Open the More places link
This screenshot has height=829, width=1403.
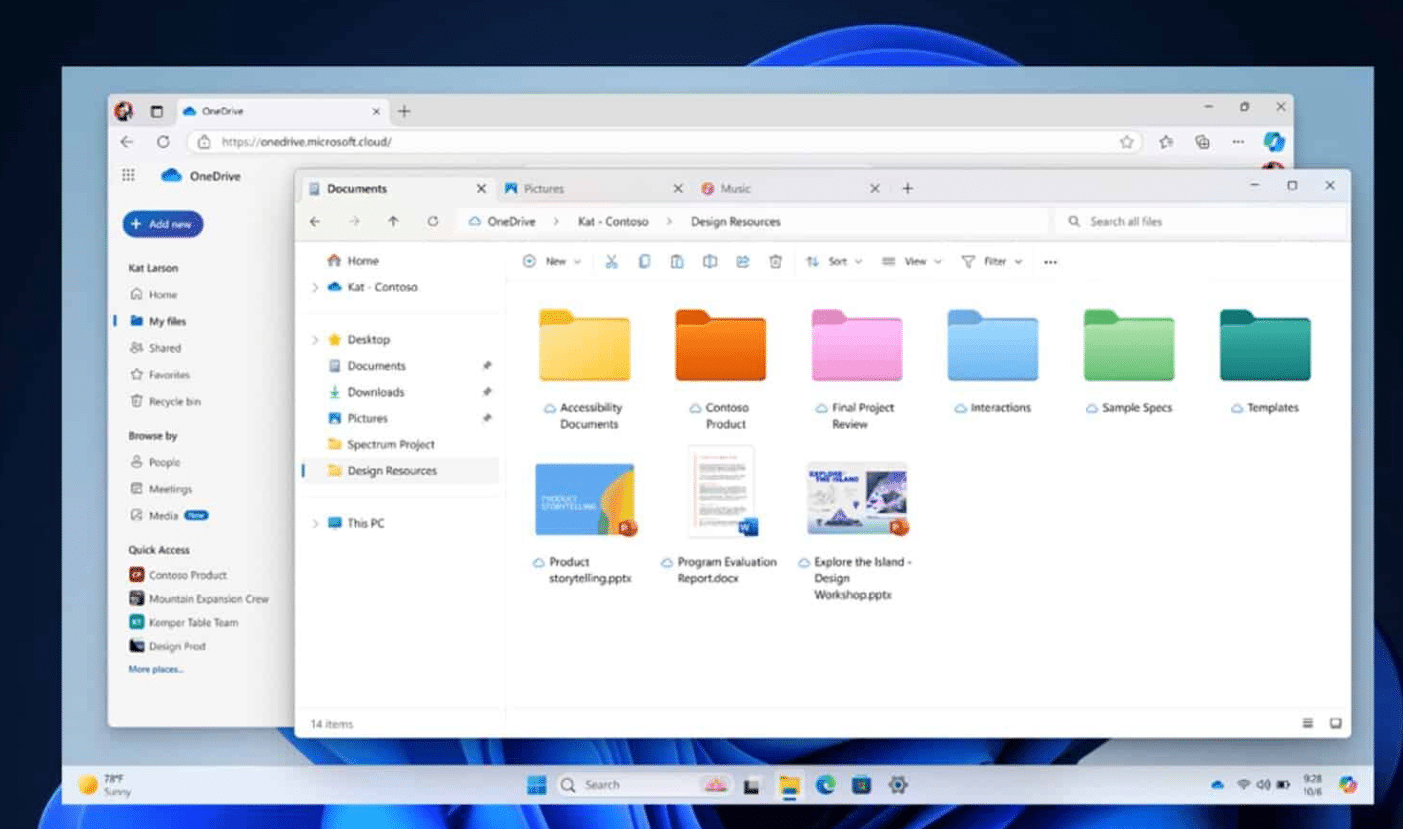point(156,669)
